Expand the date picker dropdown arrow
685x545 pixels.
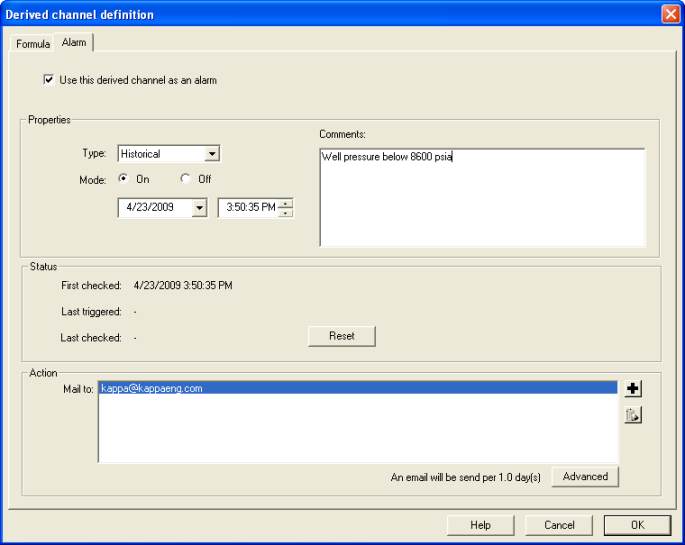click(x=199, y=208)
